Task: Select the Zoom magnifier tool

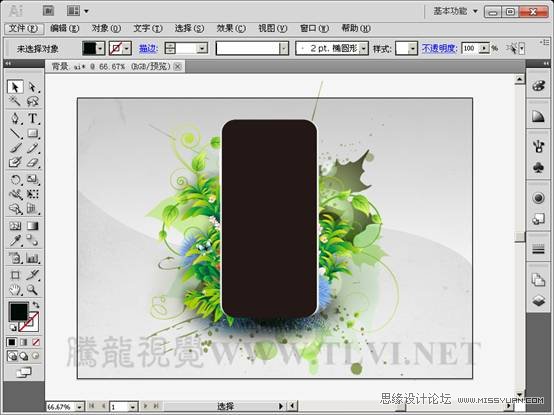Action: point(33,290)
